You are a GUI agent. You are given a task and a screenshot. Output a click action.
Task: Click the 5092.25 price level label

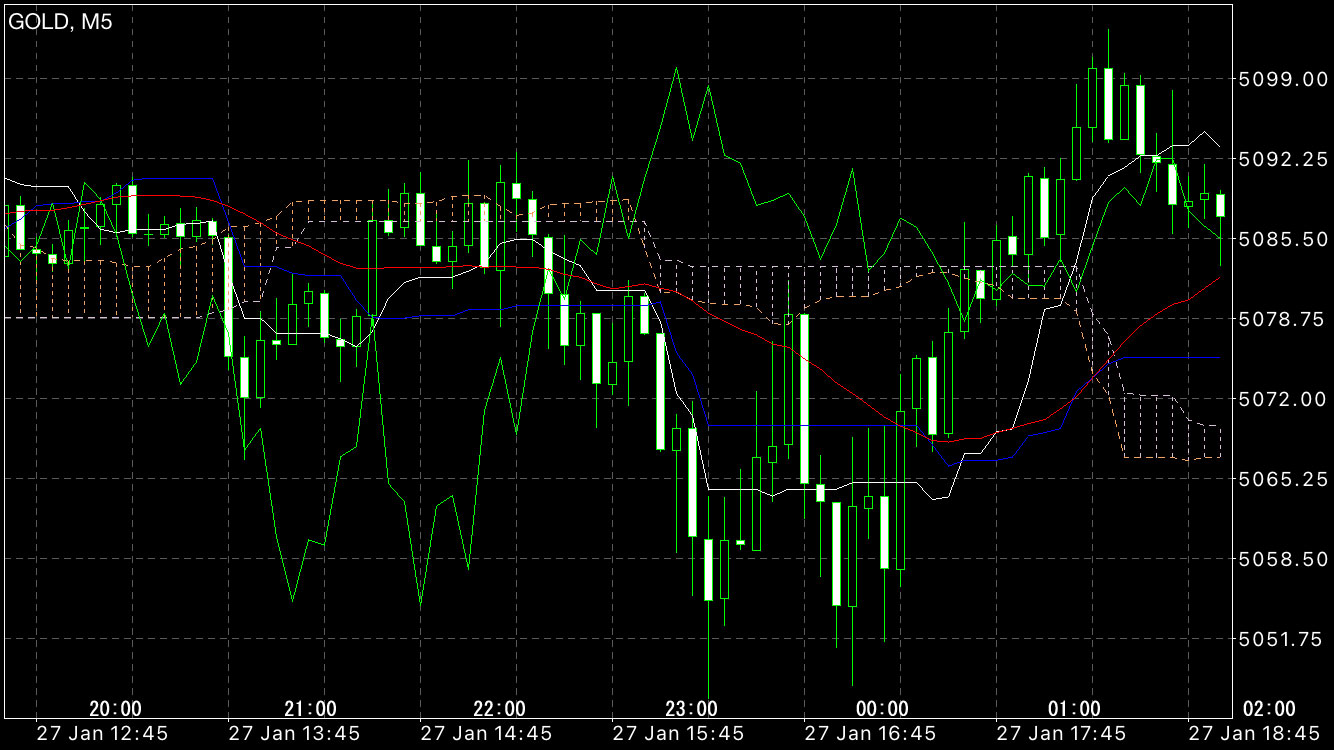pos(1281,159)
